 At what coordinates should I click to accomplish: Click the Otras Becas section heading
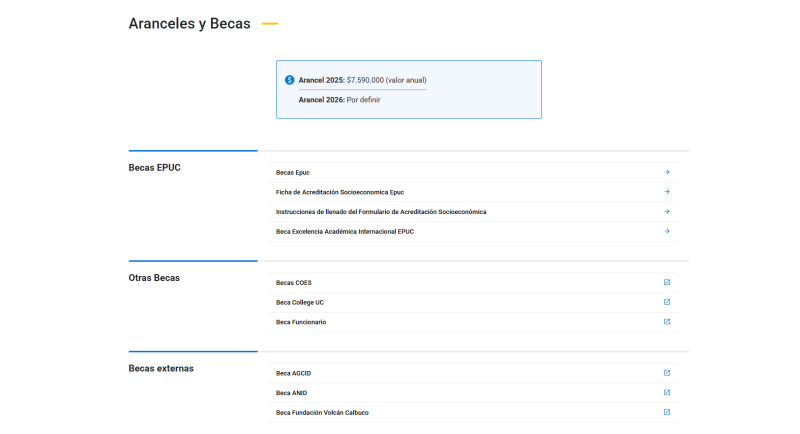point(154,278)
